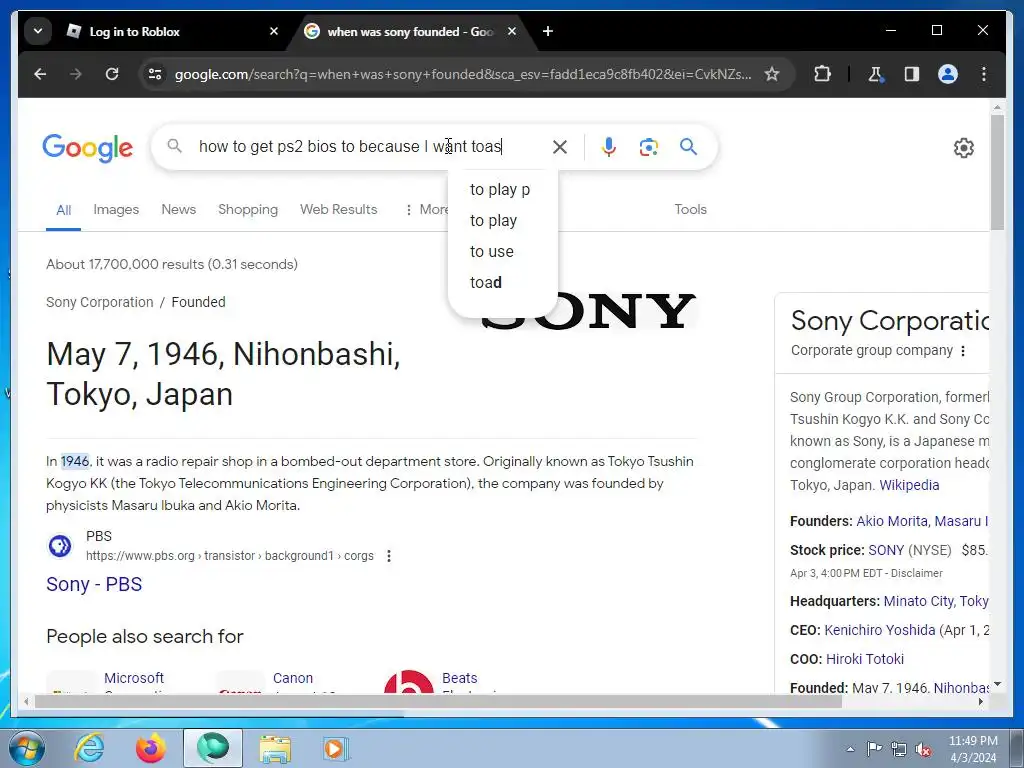The height and width of the screenshot is (768, 1024).
Task: Click the Kenichiro Yoshida CEO link
Action: [879, 630]
